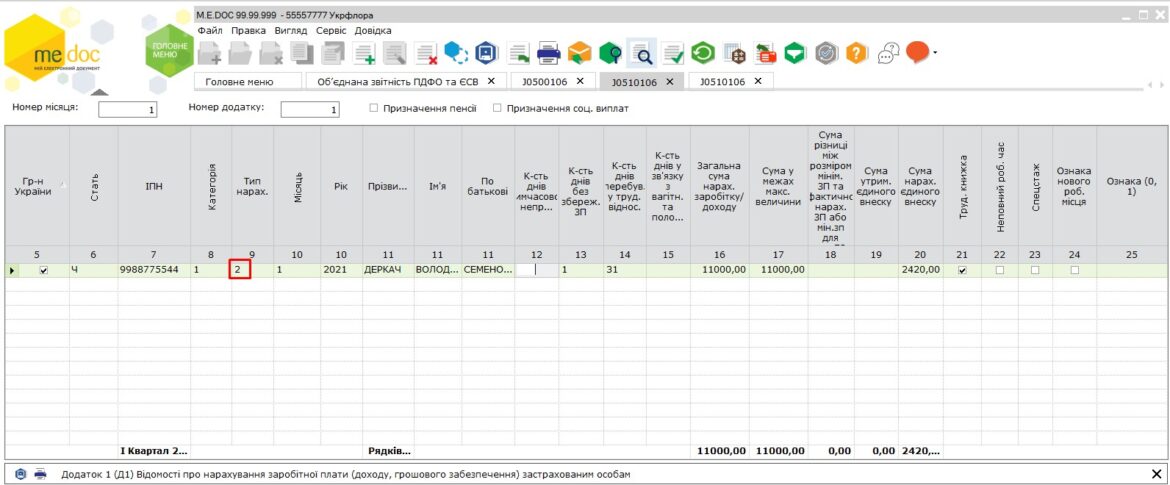Open the Правка menu
Viewport: 1170px width, 485px height.
(x=248, y=31)
